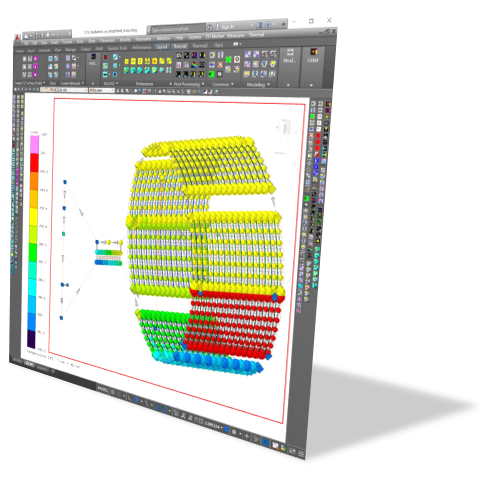This screenshot has height=480, width=480.
Task: Click the red swatch in temperature legend
Action: 34,163
